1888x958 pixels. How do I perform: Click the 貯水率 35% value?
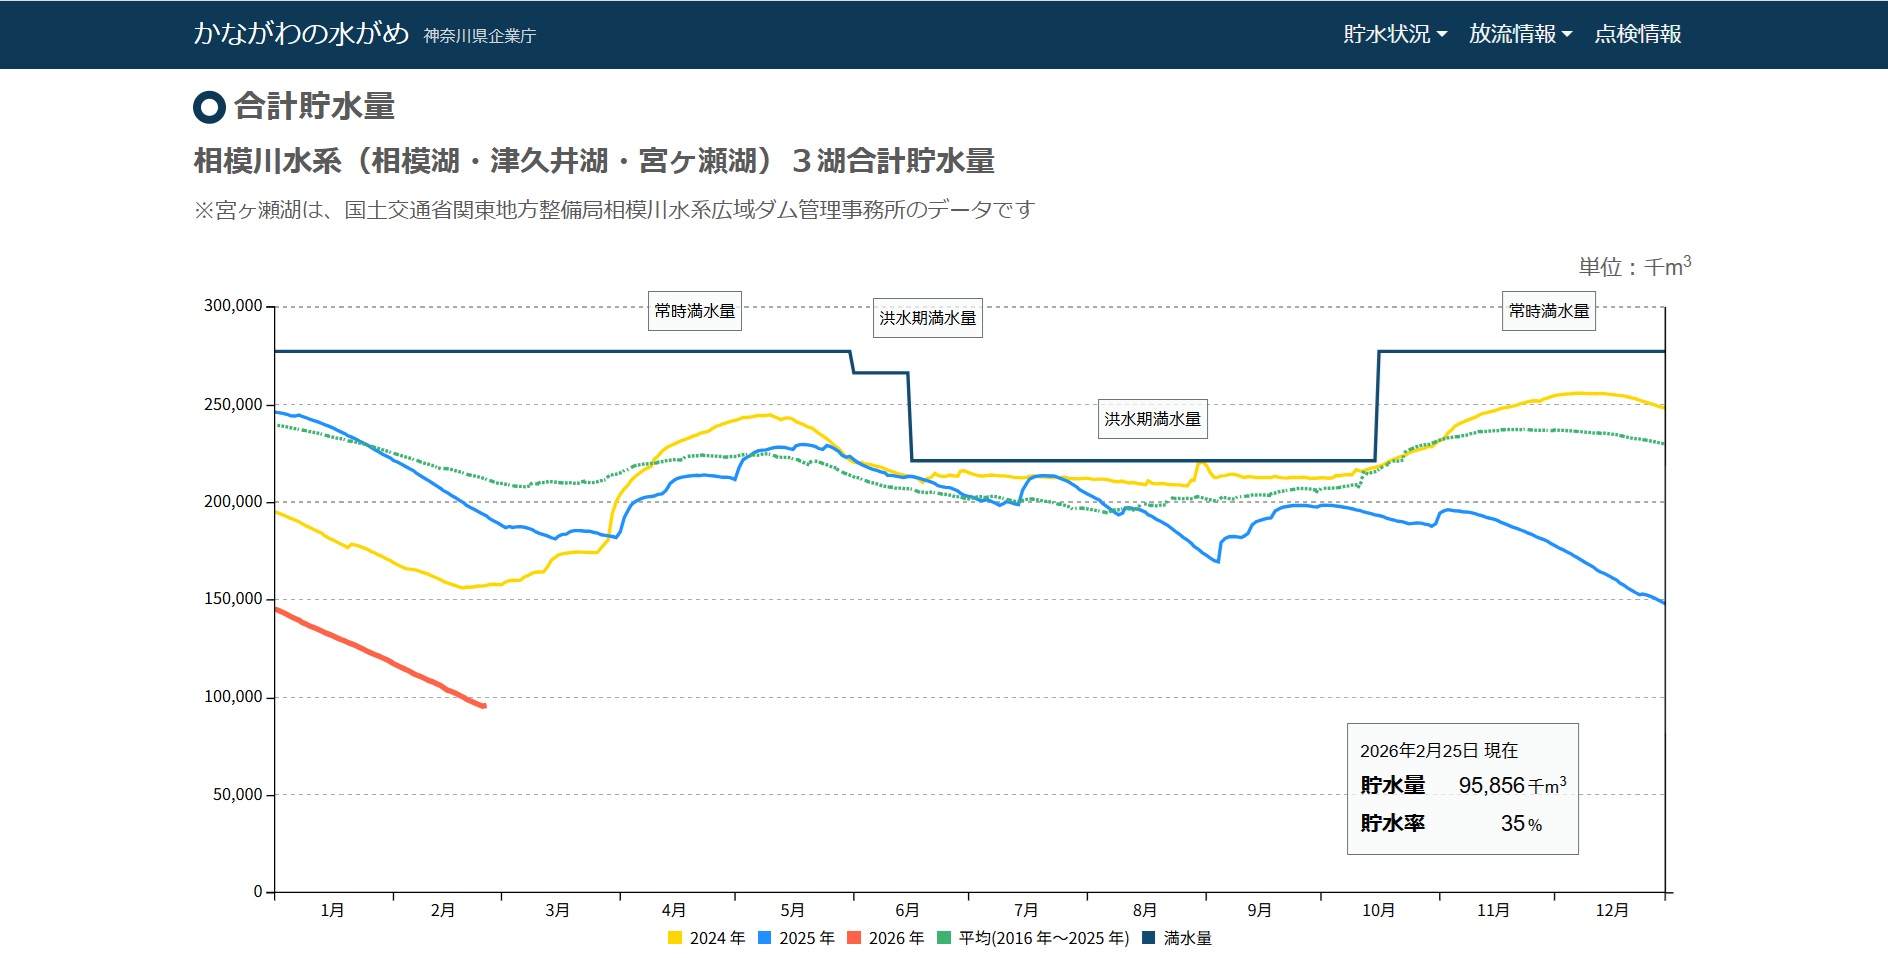(1520, 824)
